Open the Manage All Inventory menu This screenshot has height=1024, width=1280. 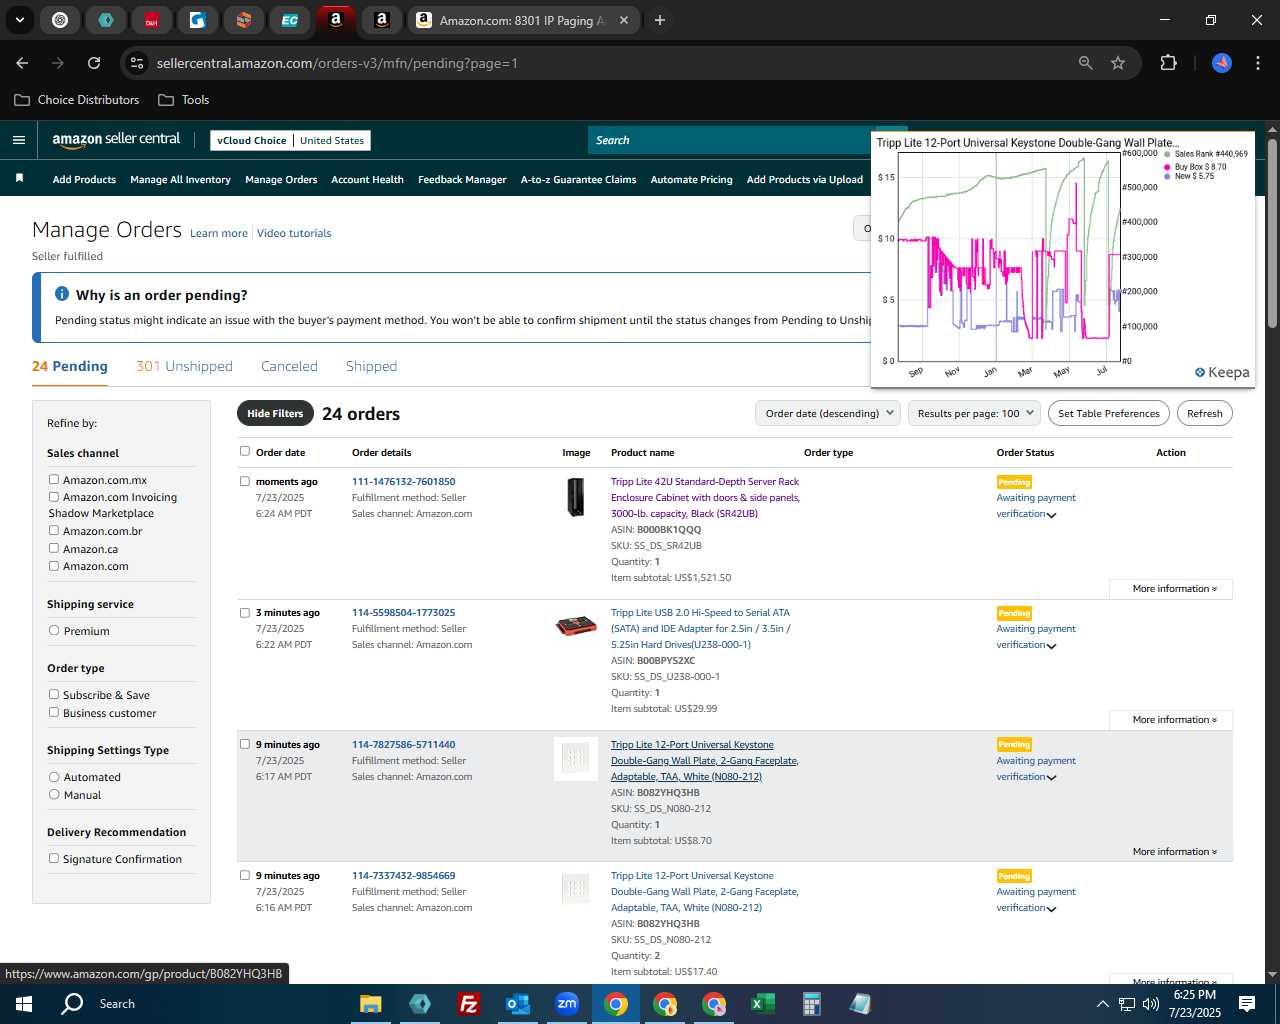pyautogui.click(x=180, y=179)
